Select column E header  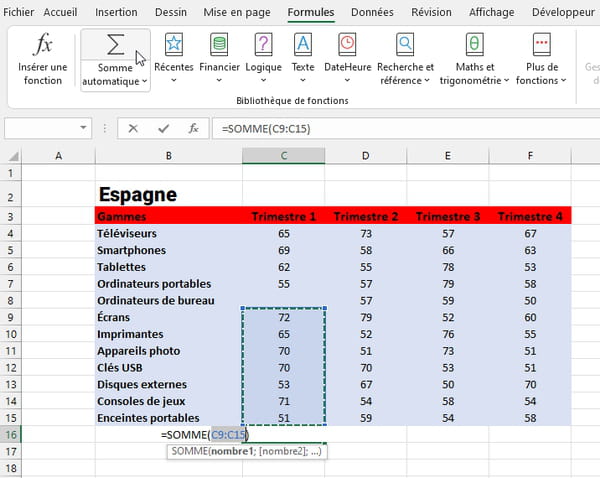click(x=448, y=156)
